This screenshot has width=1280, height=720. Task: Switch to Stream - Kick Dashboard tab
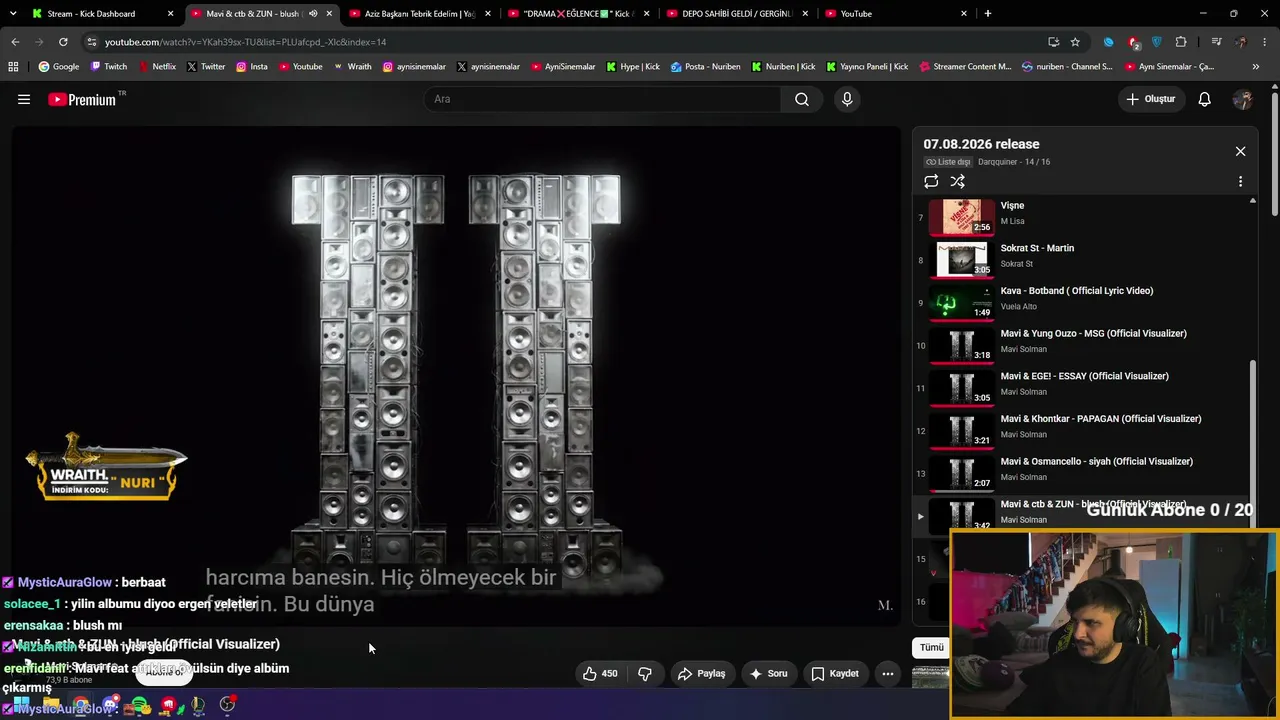pos(101,14)
